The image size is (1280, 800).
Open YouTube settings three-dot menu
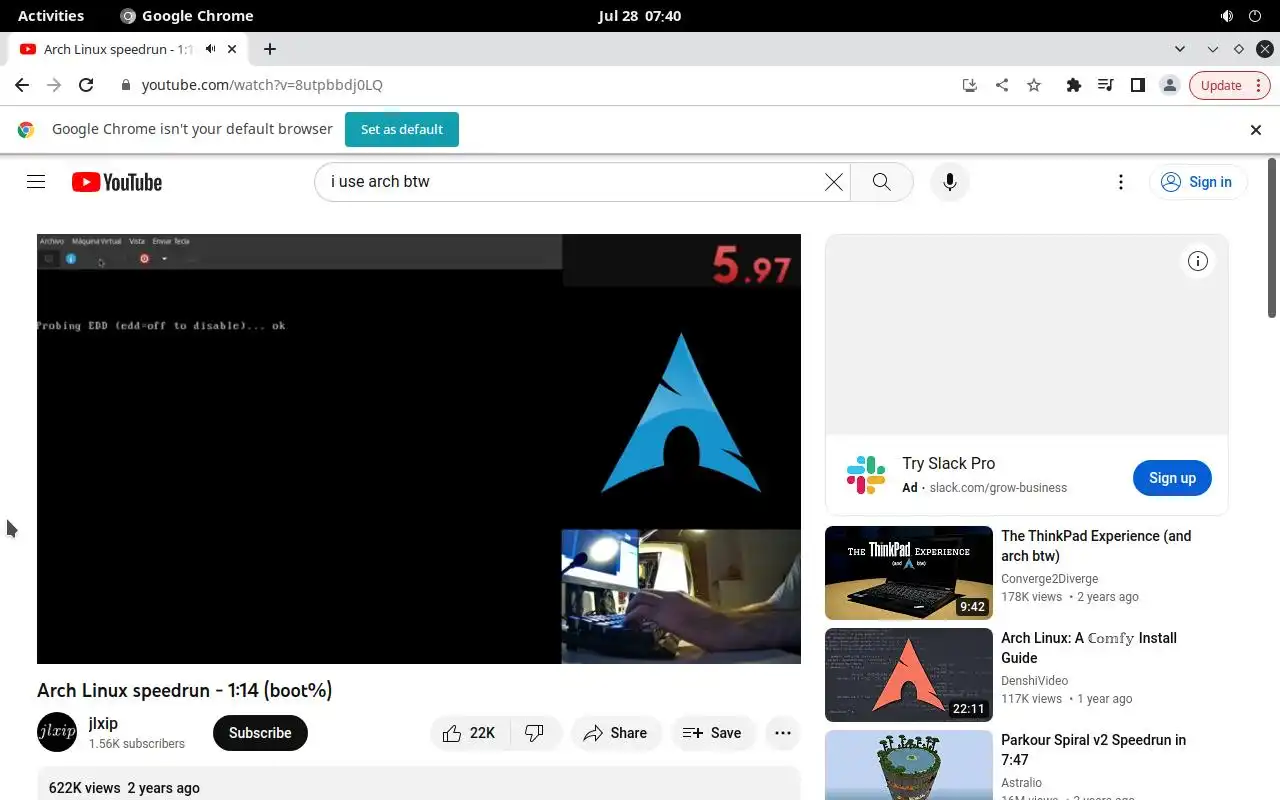click(x=1121, y=182)
